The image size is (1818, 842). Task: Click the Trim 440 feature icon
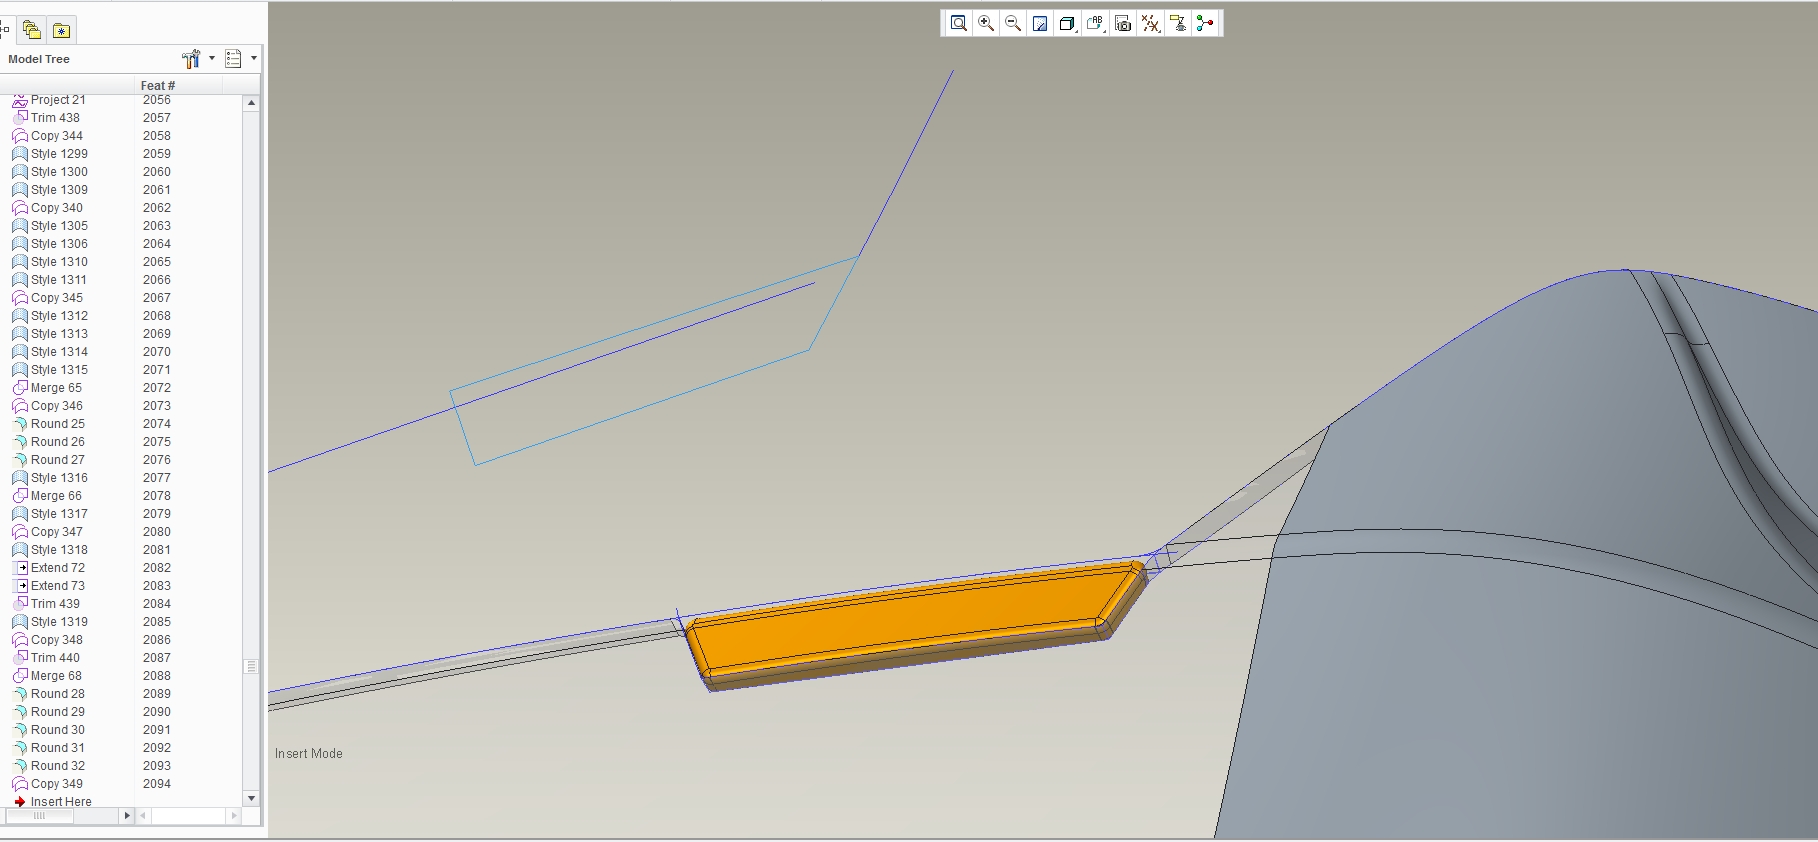click(x=19, y=658)
